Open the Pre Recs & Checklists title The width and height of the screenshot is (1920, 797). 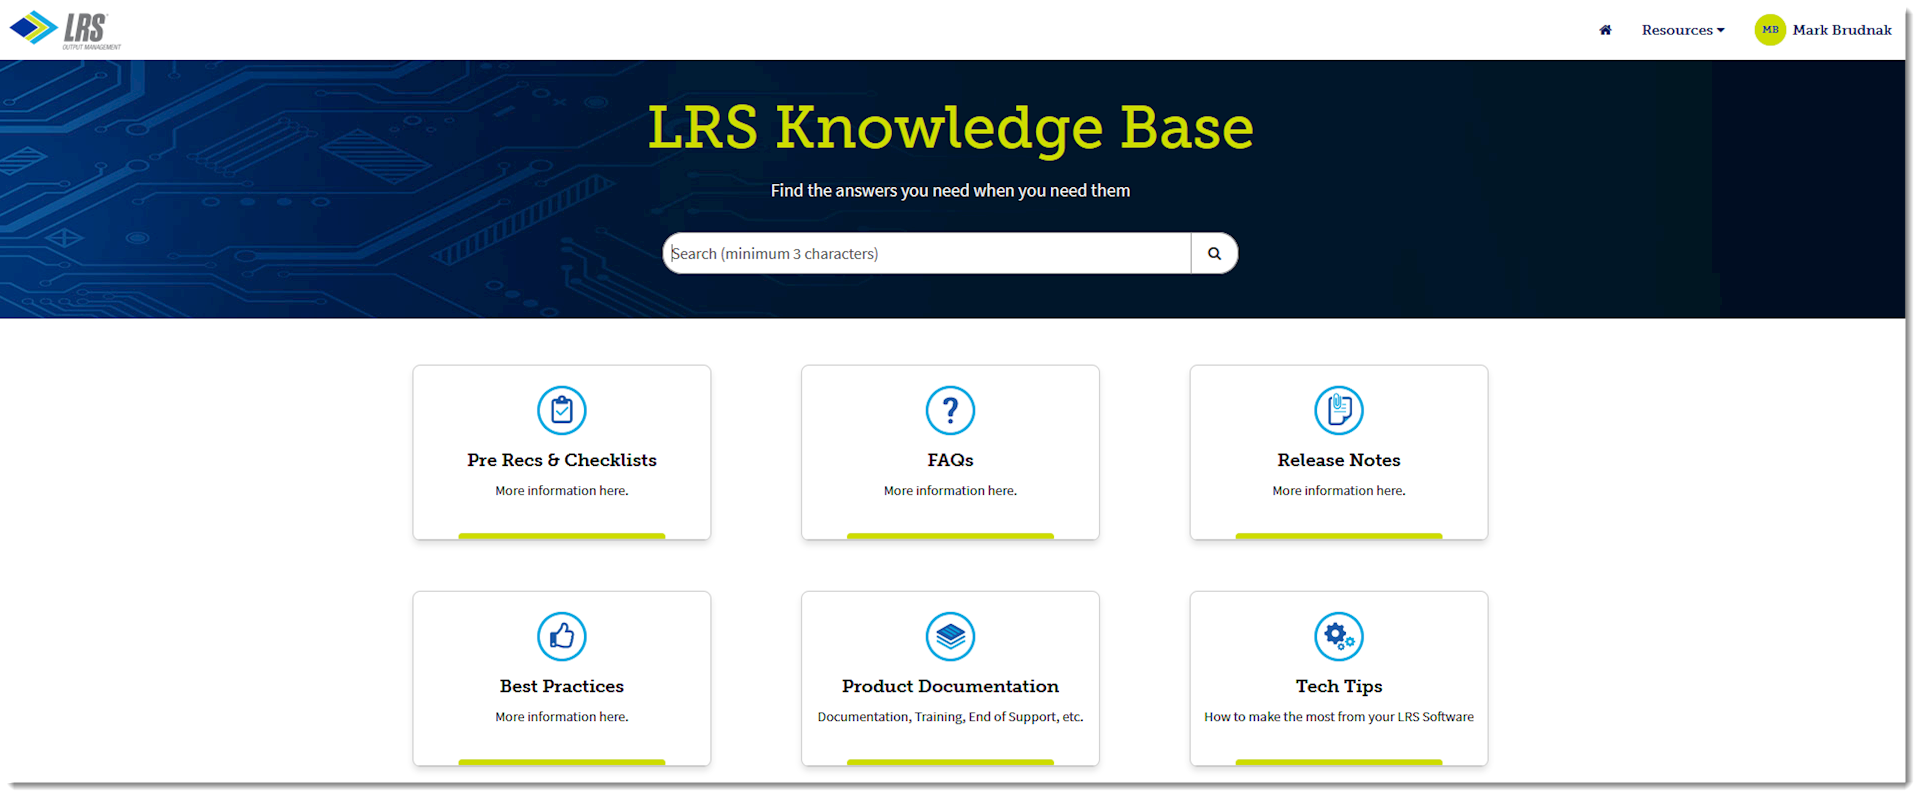(562, 460)
